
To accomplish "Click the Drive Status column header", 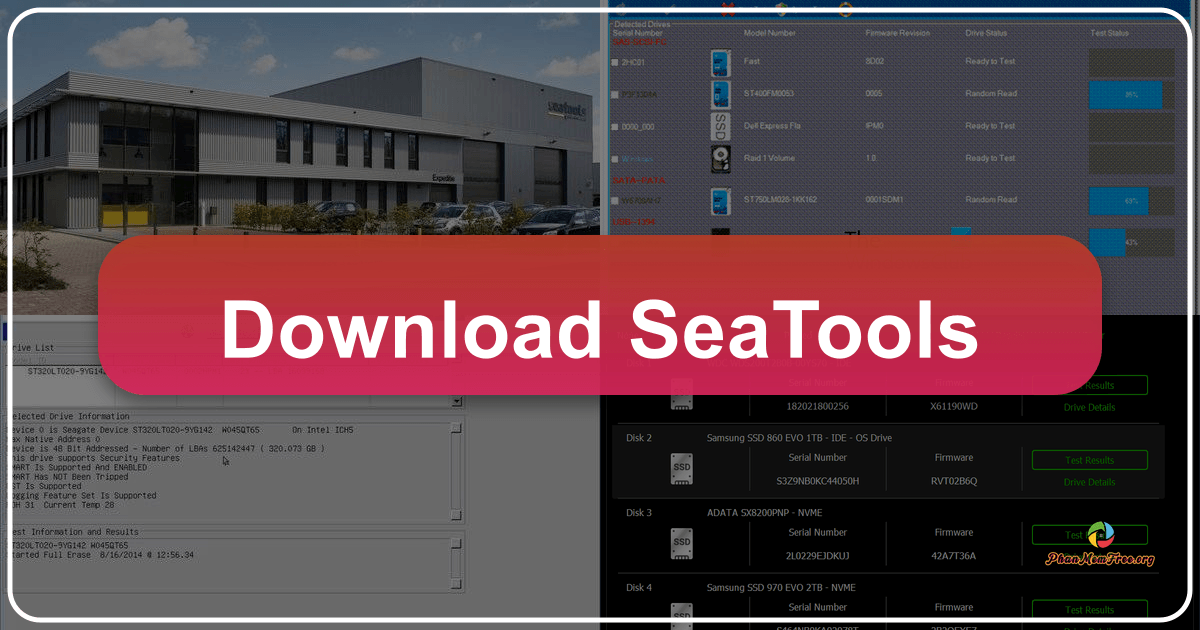I will coord(987,32).
